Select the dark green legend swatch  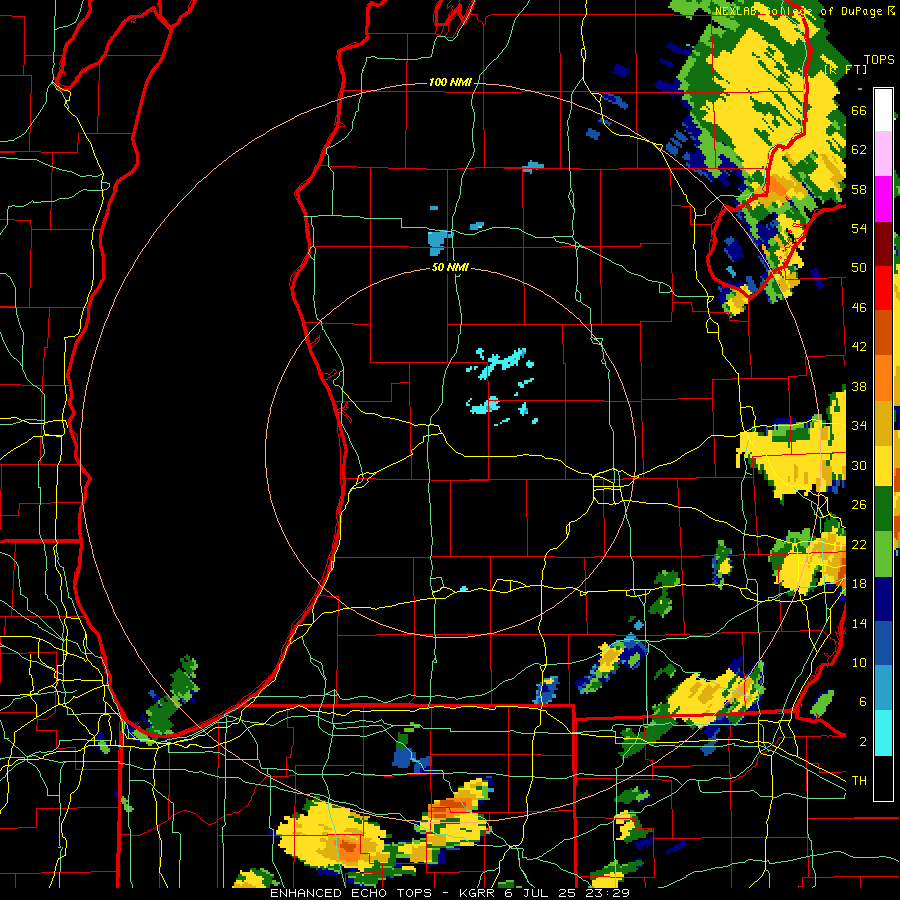(x=883, y=509)
